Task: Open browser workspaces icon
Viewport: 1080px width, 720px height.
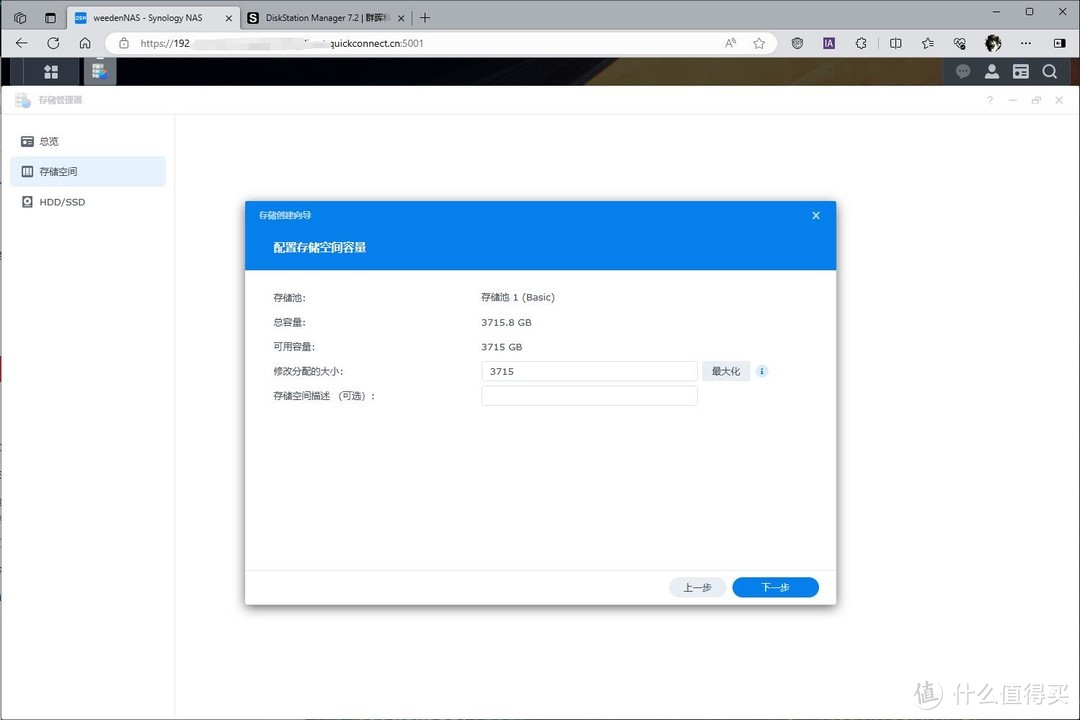Action: click(x=20, y=18)
